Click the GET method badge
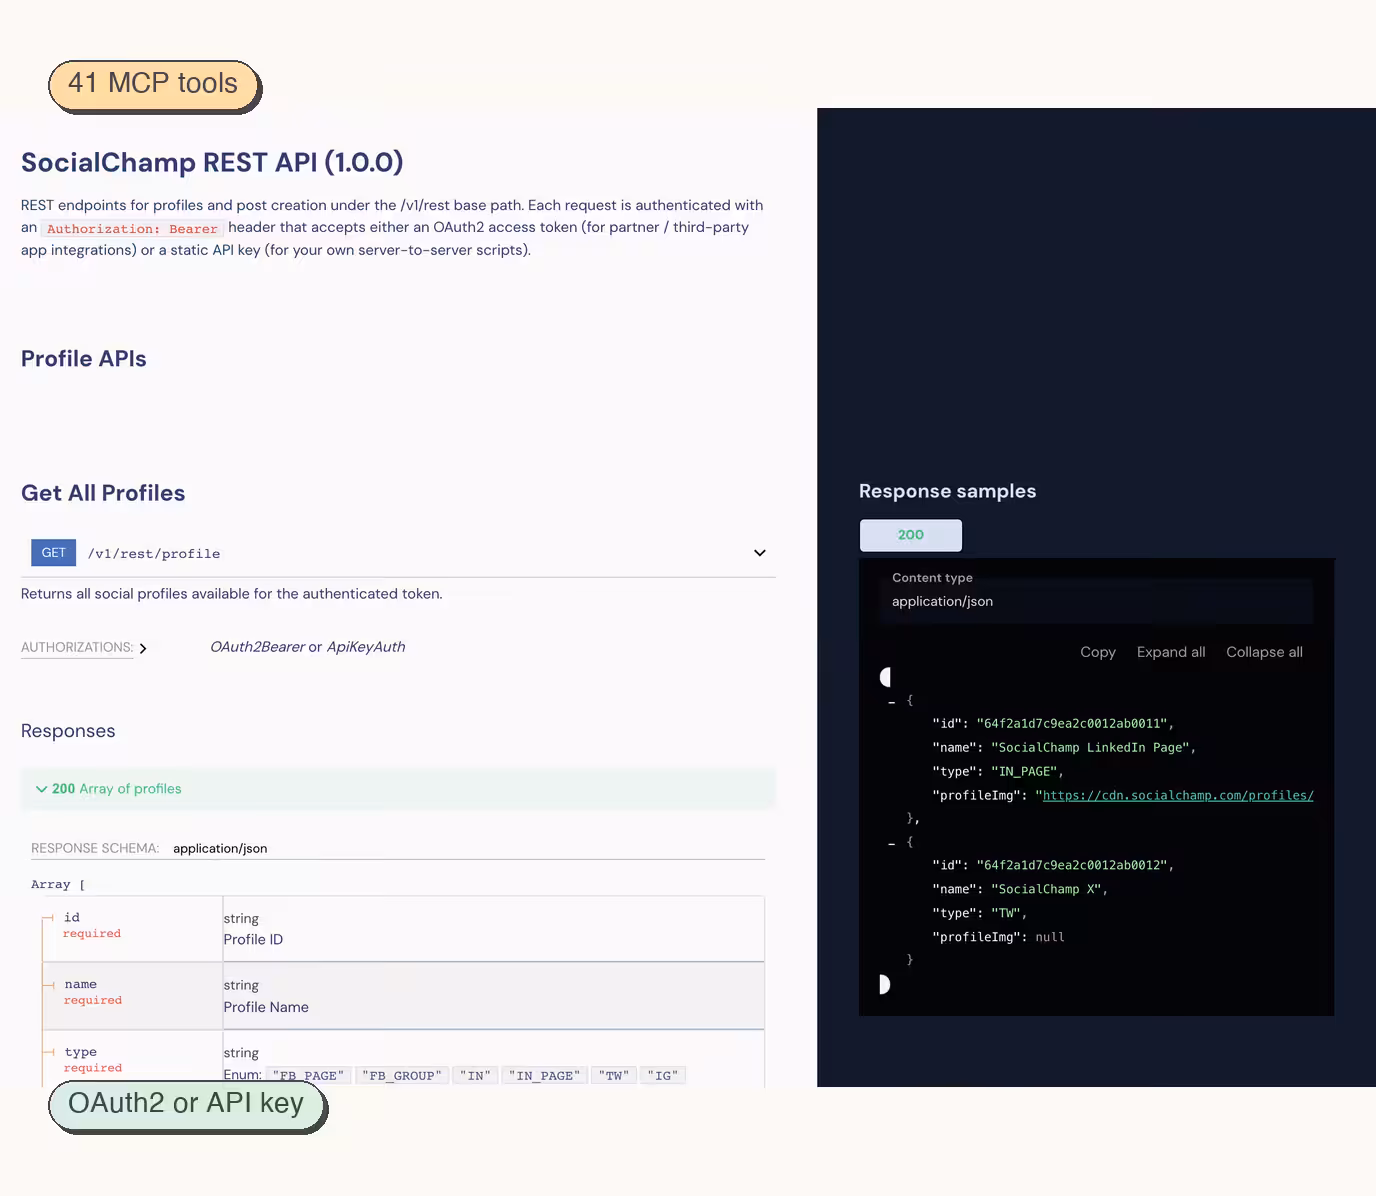Image resolution: width=1376 pixels, height=1196 pixels. click(54, 553)
